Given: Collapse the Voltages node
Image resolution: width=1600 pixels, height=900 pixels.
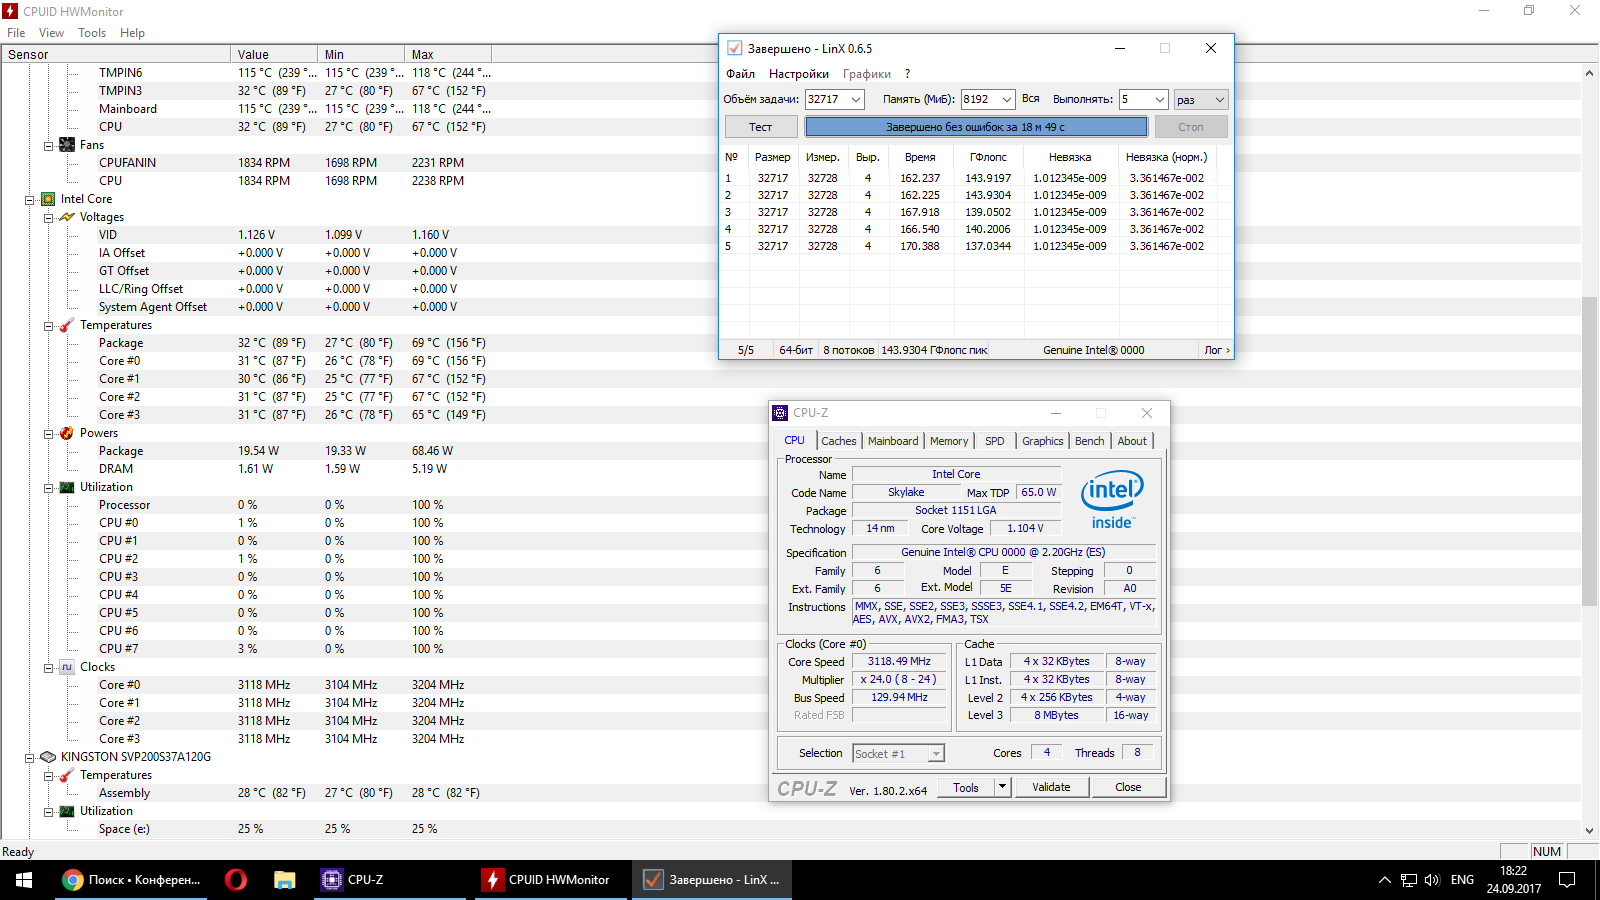Looking at the screenshot, I should 48,217.
